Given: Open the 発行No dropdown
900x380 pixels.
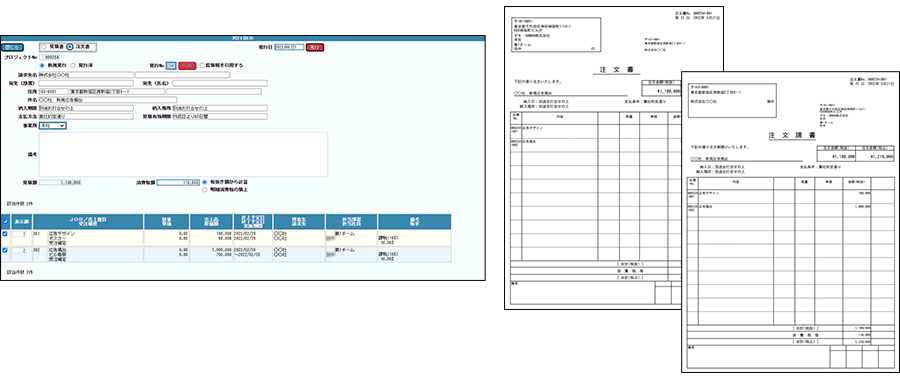Looking at the screenshot, I should click(170, 66).
